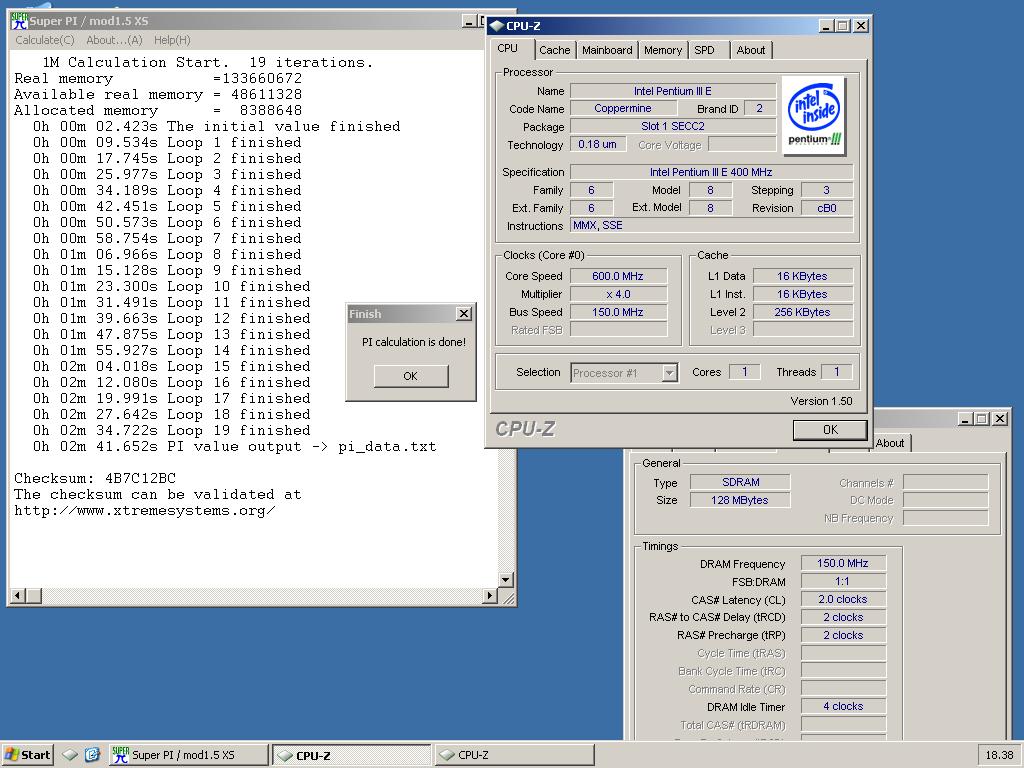Click the Package field Slot 1 SECC2

(673, 126)
